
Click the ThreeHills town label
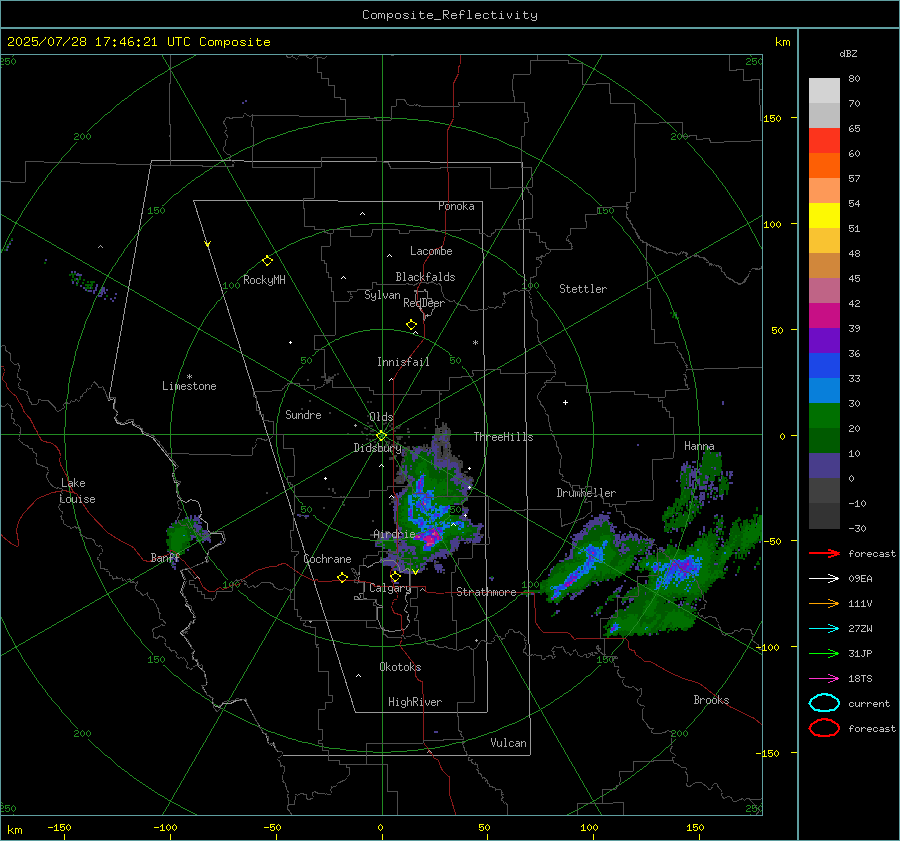(x=503, y=437)
